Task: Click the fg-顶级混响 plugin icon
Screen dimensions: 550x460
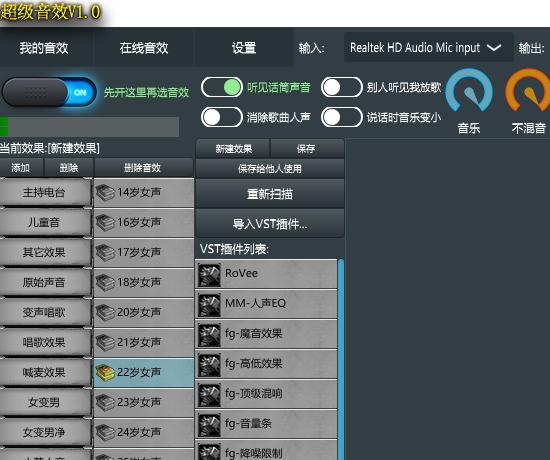Action: (x=209, y=395)
